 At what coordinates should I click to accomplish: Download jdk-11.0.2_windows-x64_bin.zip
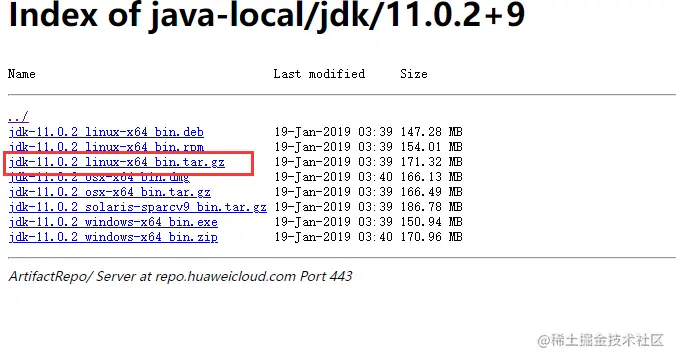[113, 237]
